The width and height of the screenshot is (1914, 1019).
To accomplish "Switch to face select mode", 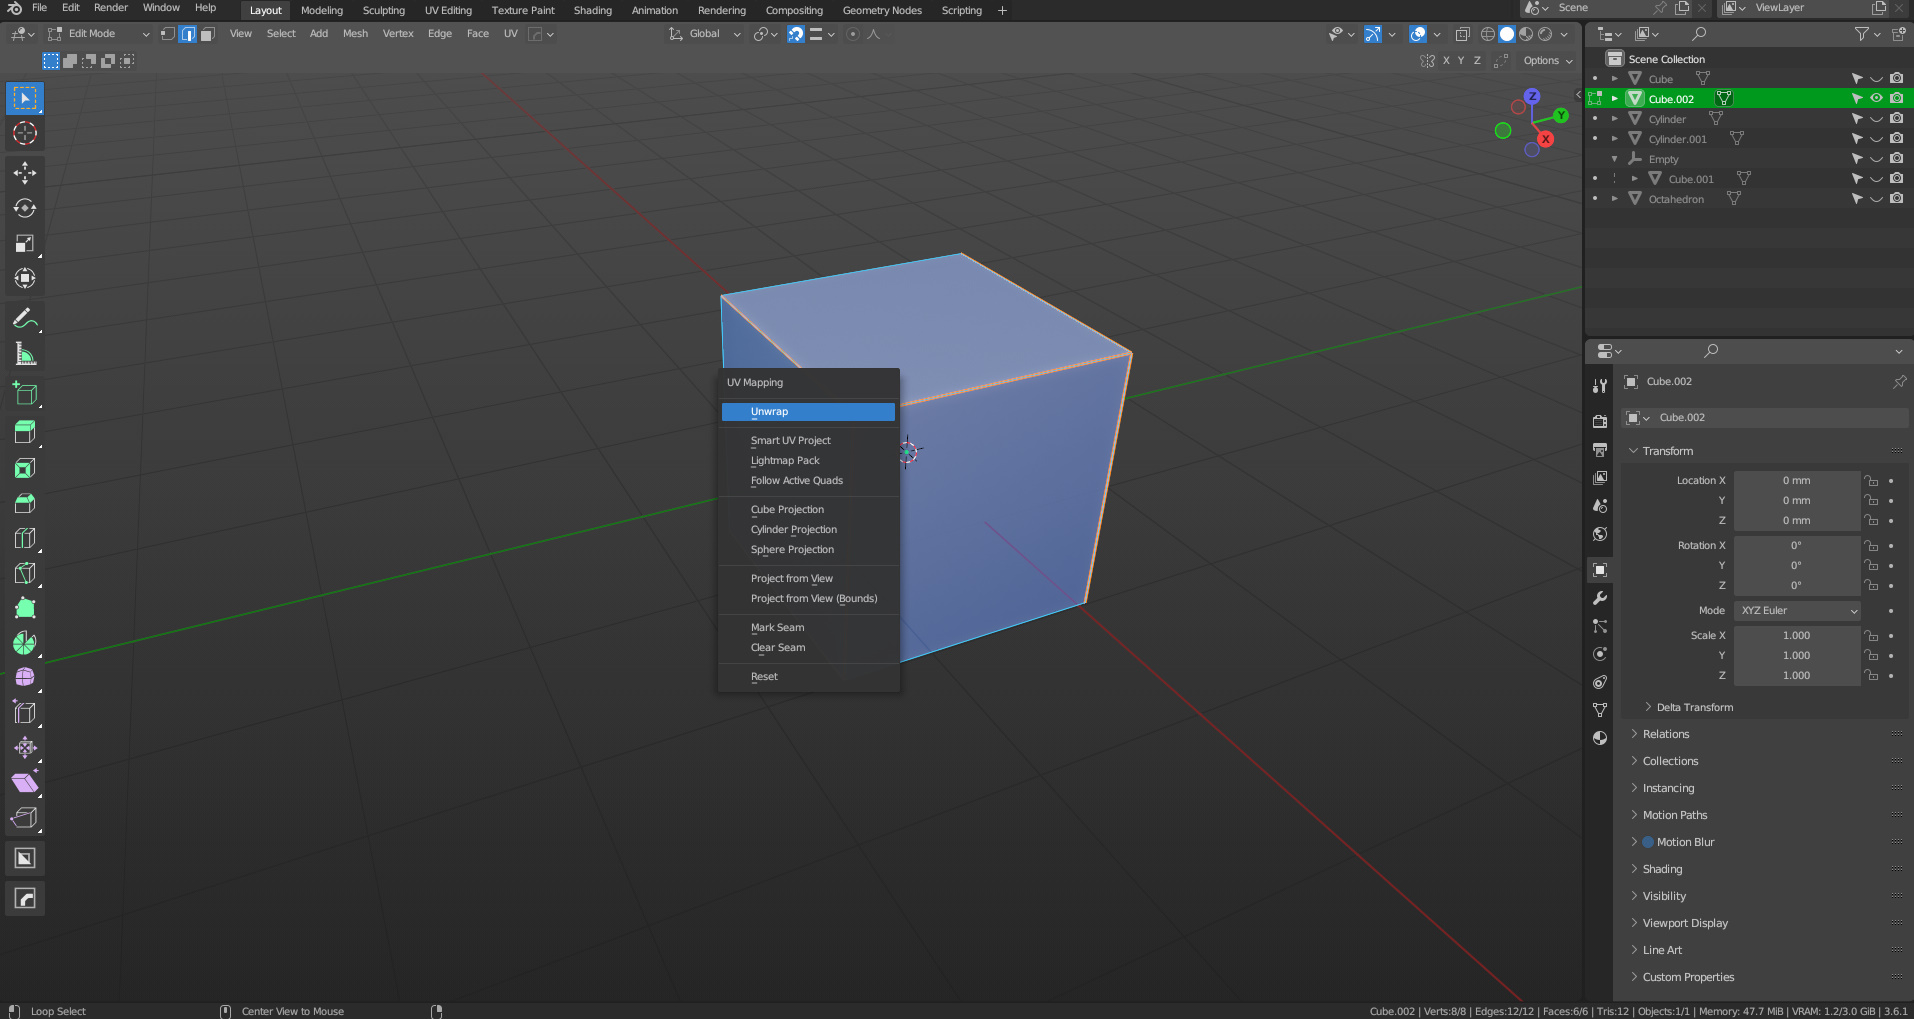I will (x=207, y=34).
